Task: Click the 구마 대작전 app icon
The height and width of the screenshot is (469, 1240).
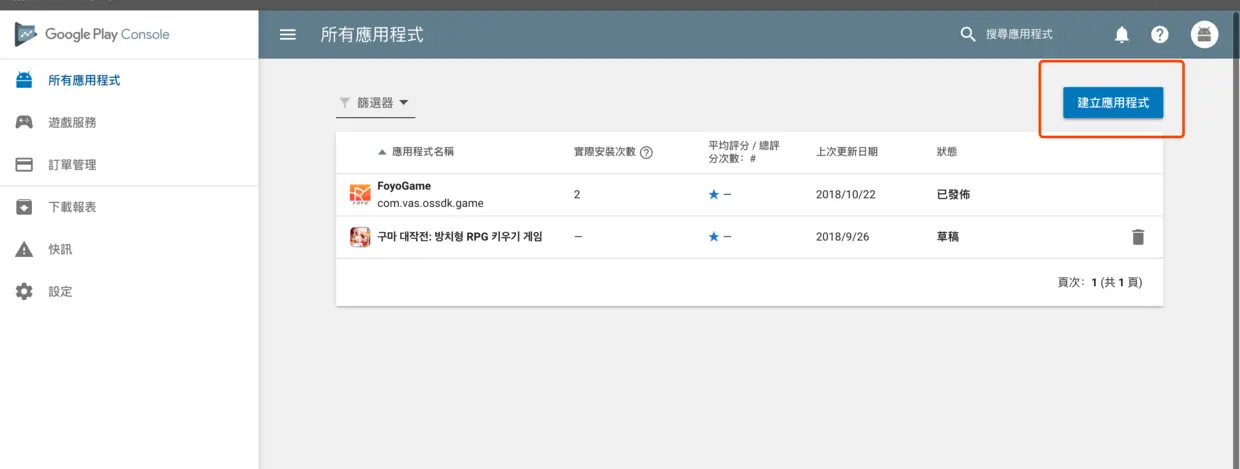Action: (x=360, y=237)
